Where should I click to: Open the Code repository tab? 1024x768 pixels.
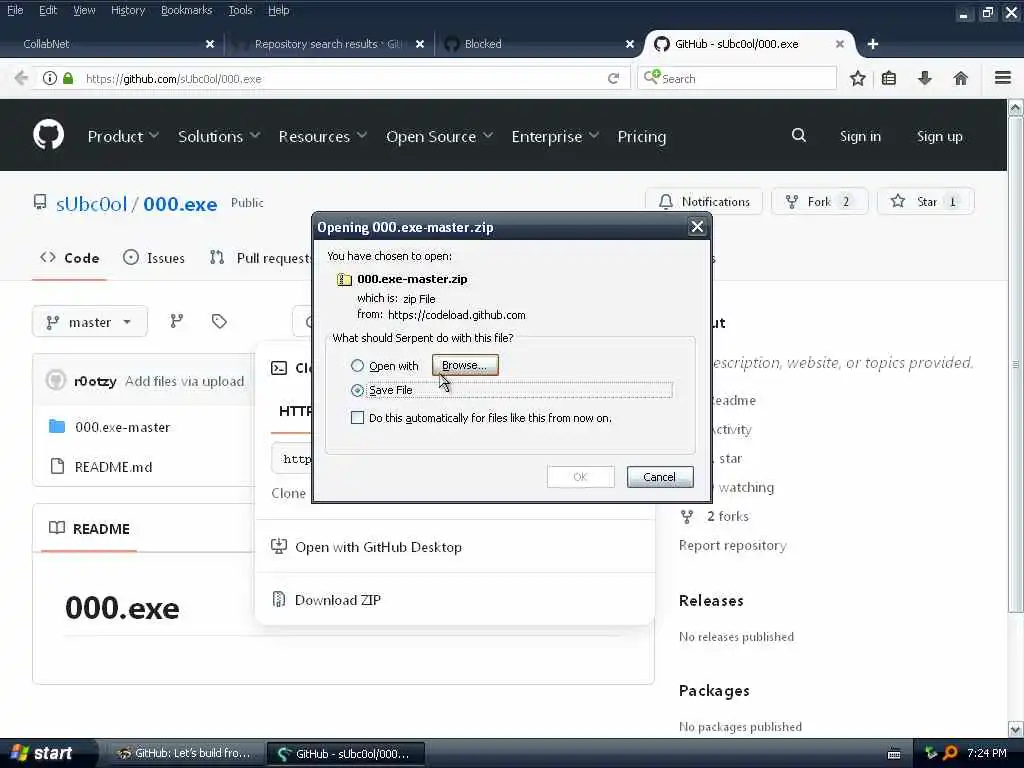[69, 258]
